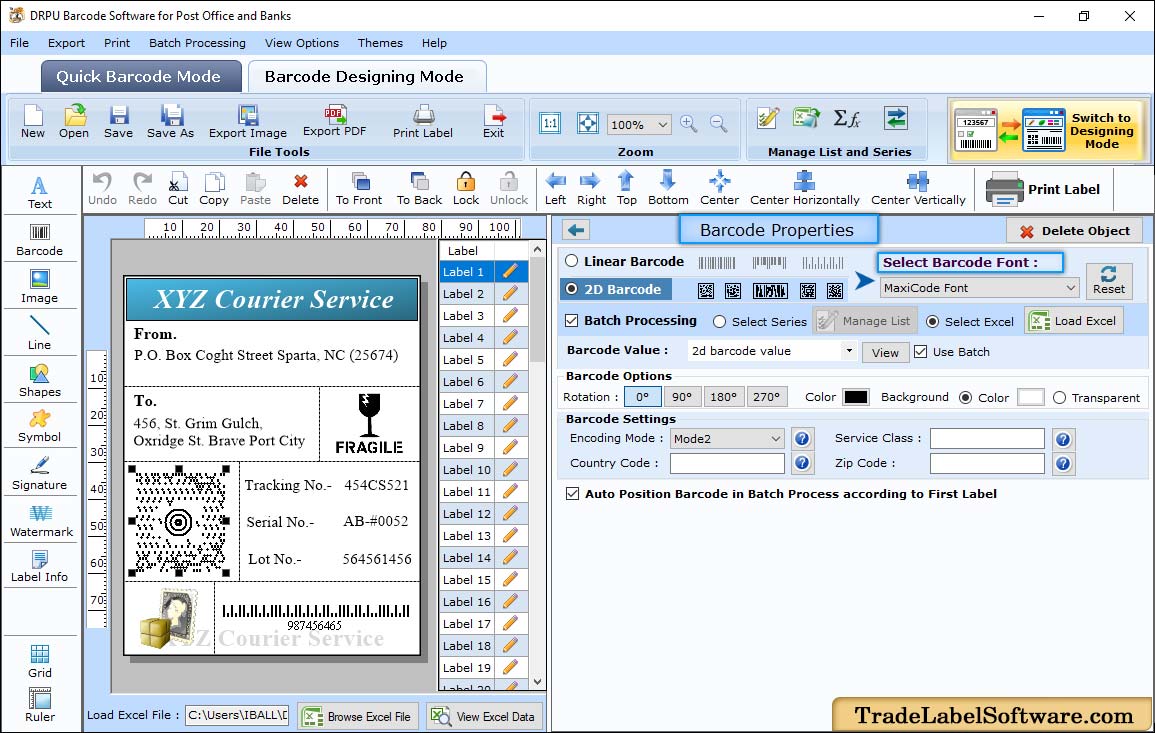Switch to Quick Barcode Mode tab
Viewport: 1155px width, 733px height.
point(141,77)
